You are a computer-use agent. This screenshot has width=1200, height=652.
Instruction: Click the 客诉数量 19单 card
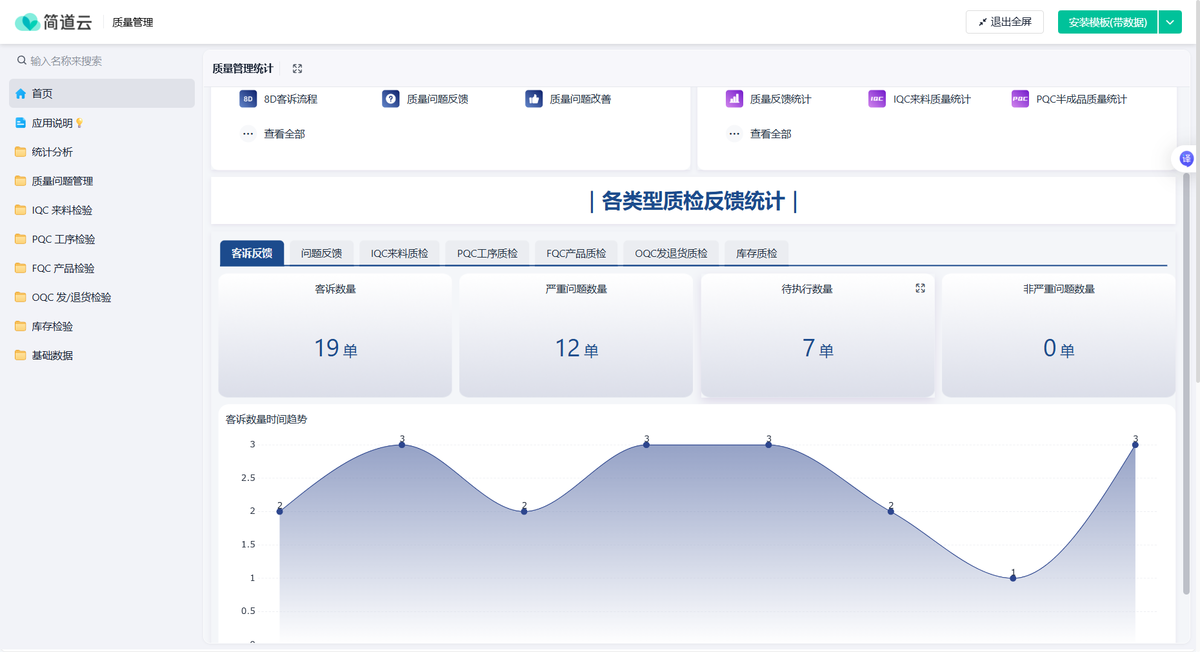tap(335, 335)
